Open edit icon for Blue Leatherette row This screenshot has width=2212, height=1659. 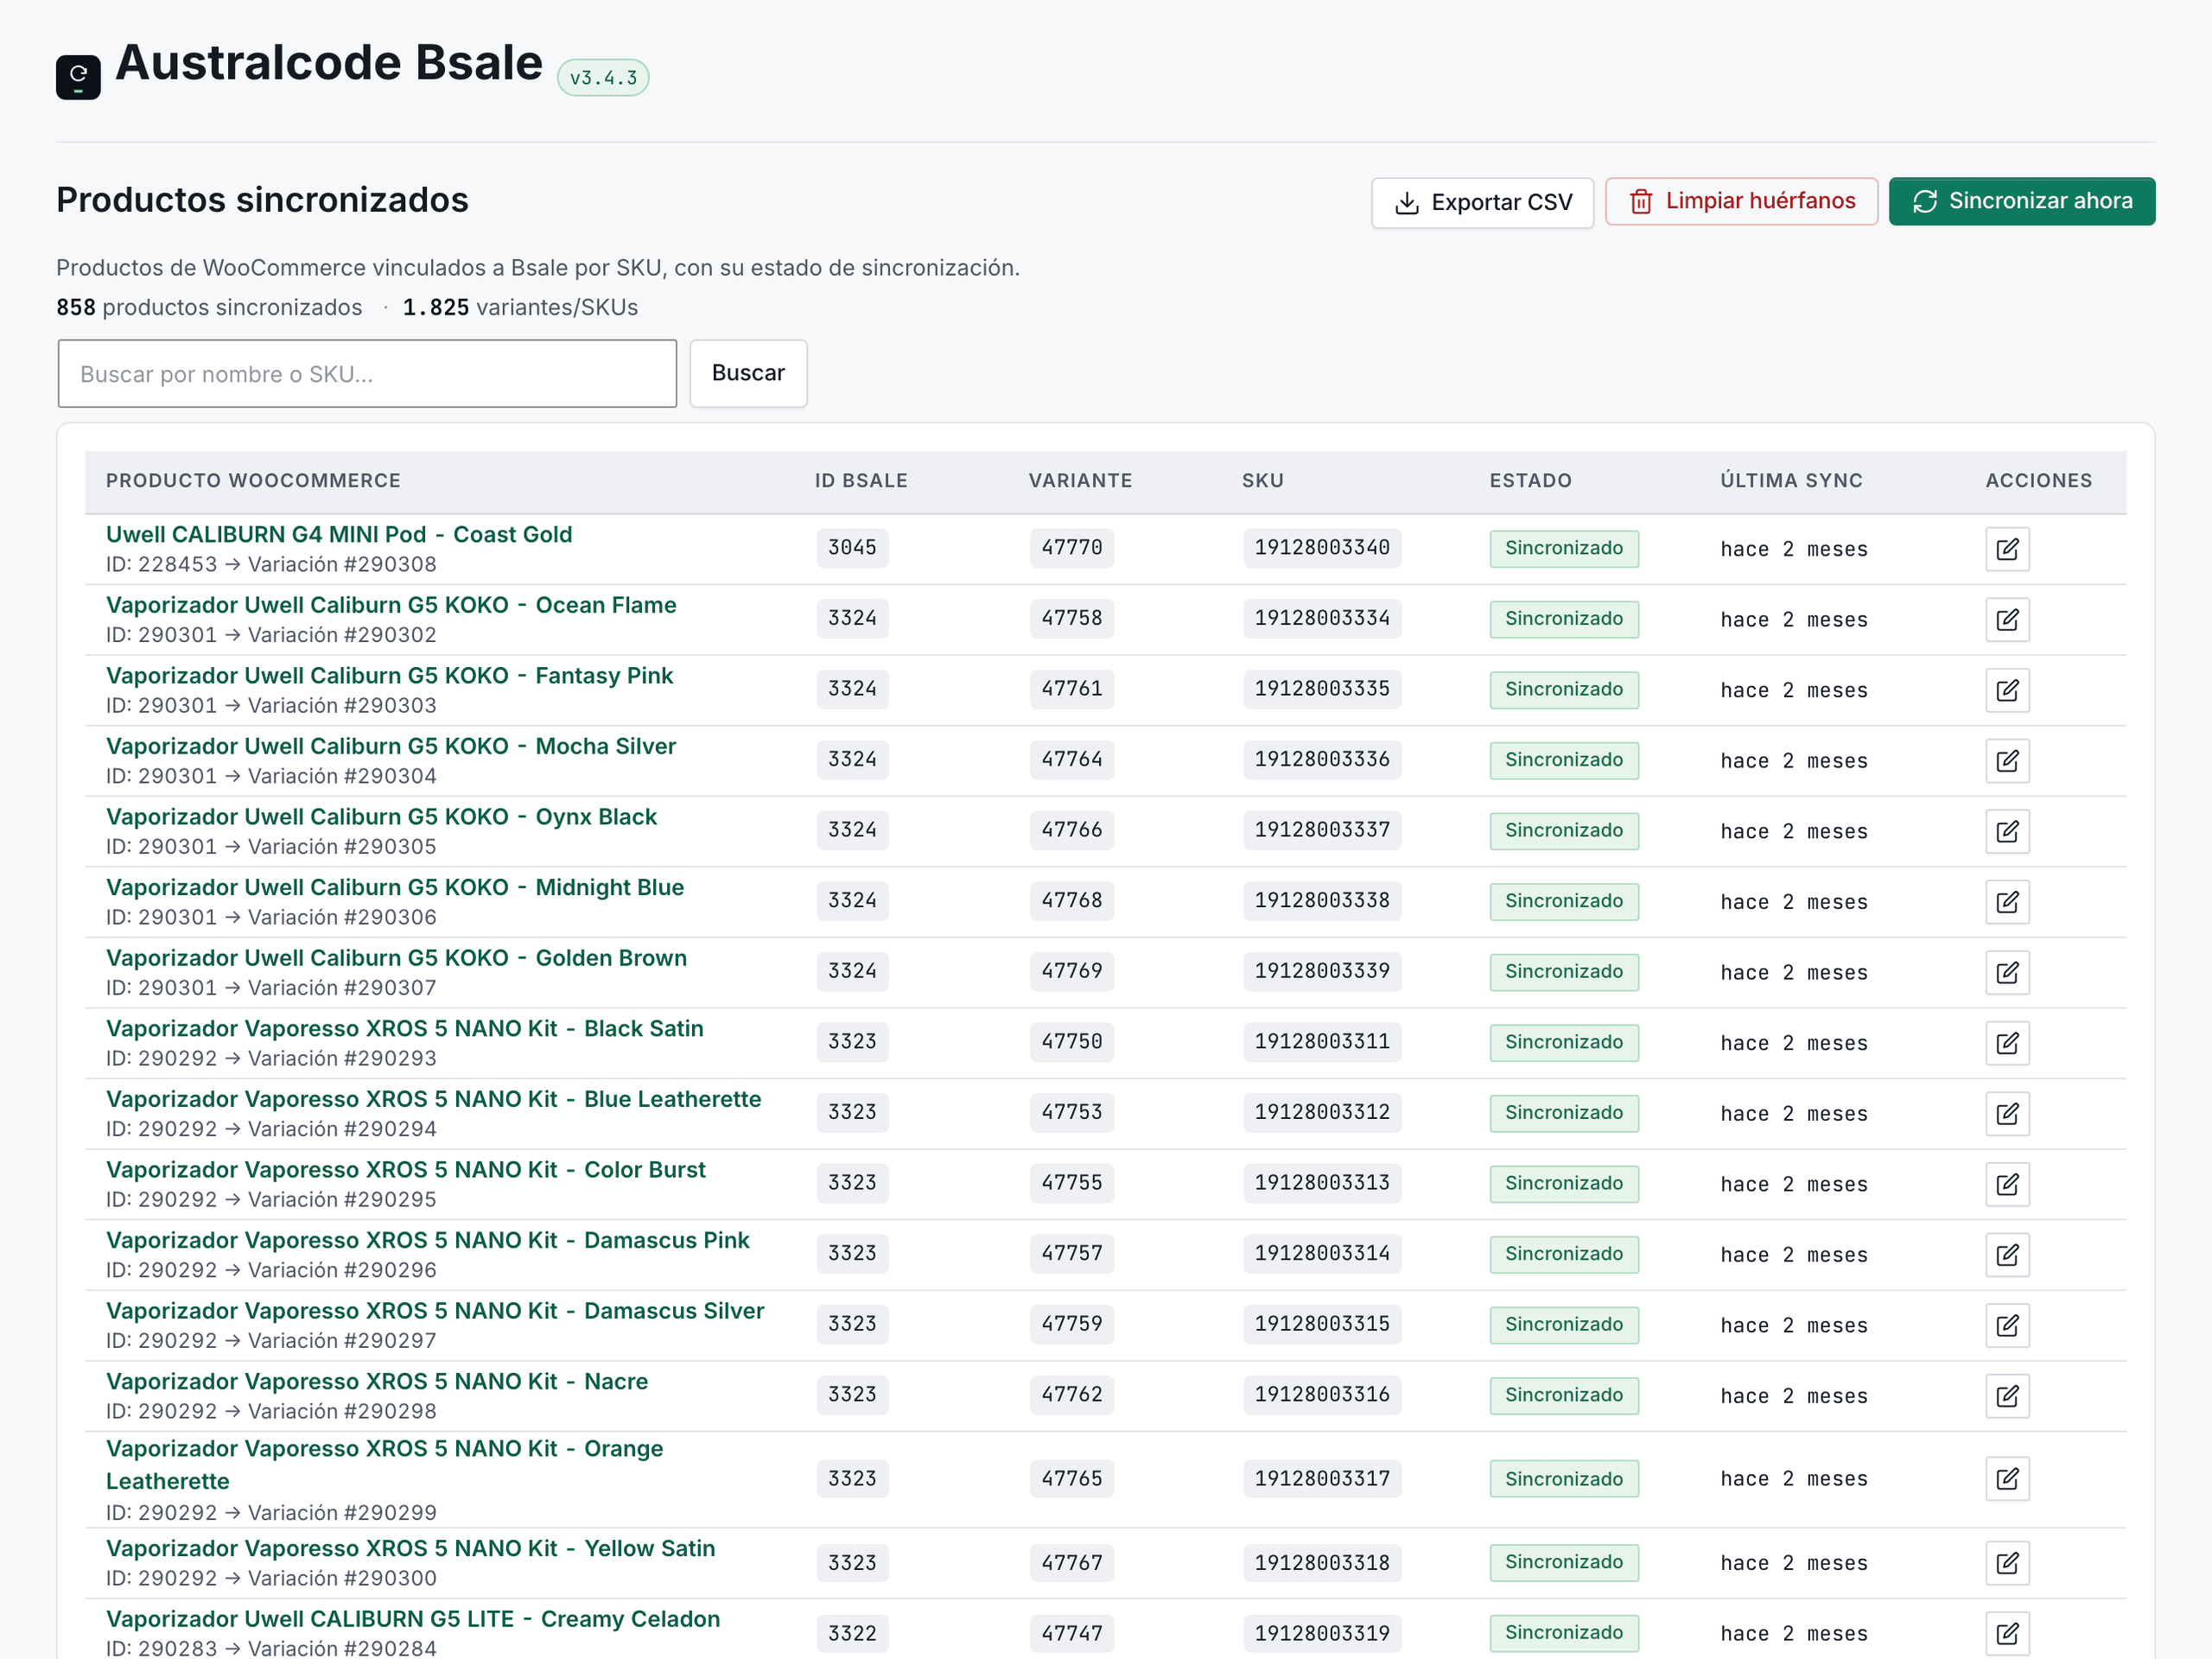click(2007, 1113)
